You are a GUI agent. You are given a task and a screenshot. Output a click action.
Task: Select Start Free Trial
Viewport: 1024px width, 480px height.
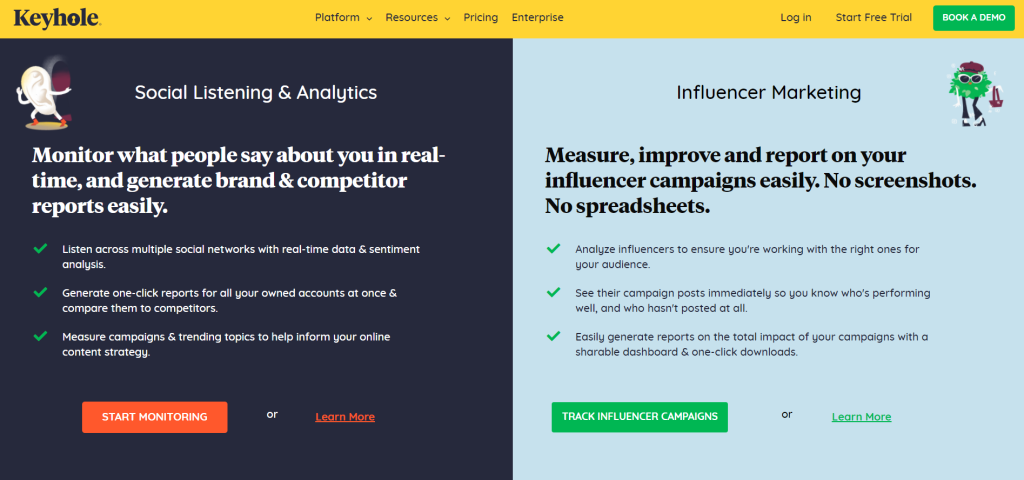click(873, 18)
